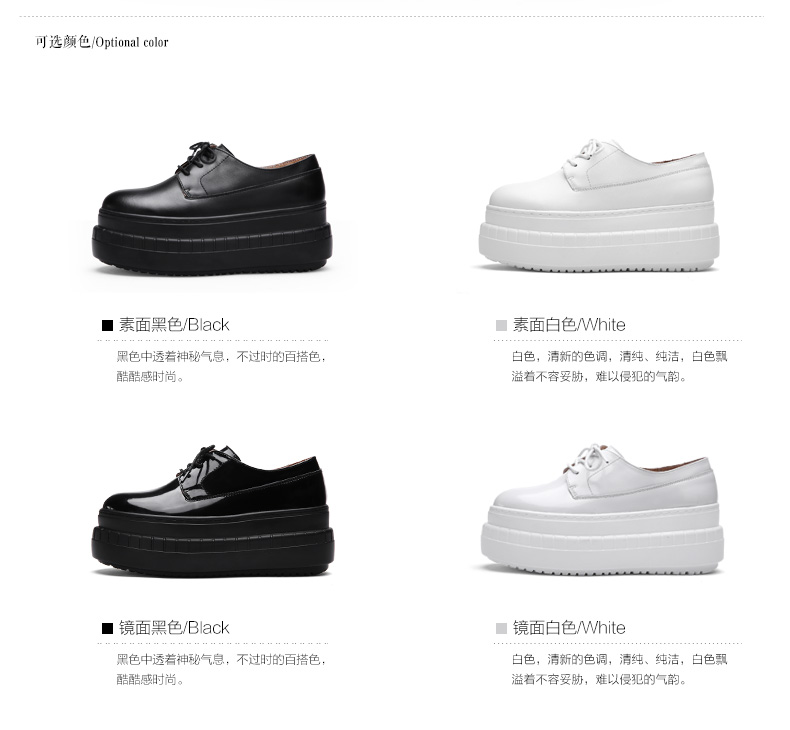Click the matte white platform shoe image
This screenshot has height=730, width=790.
coord(599,206)
